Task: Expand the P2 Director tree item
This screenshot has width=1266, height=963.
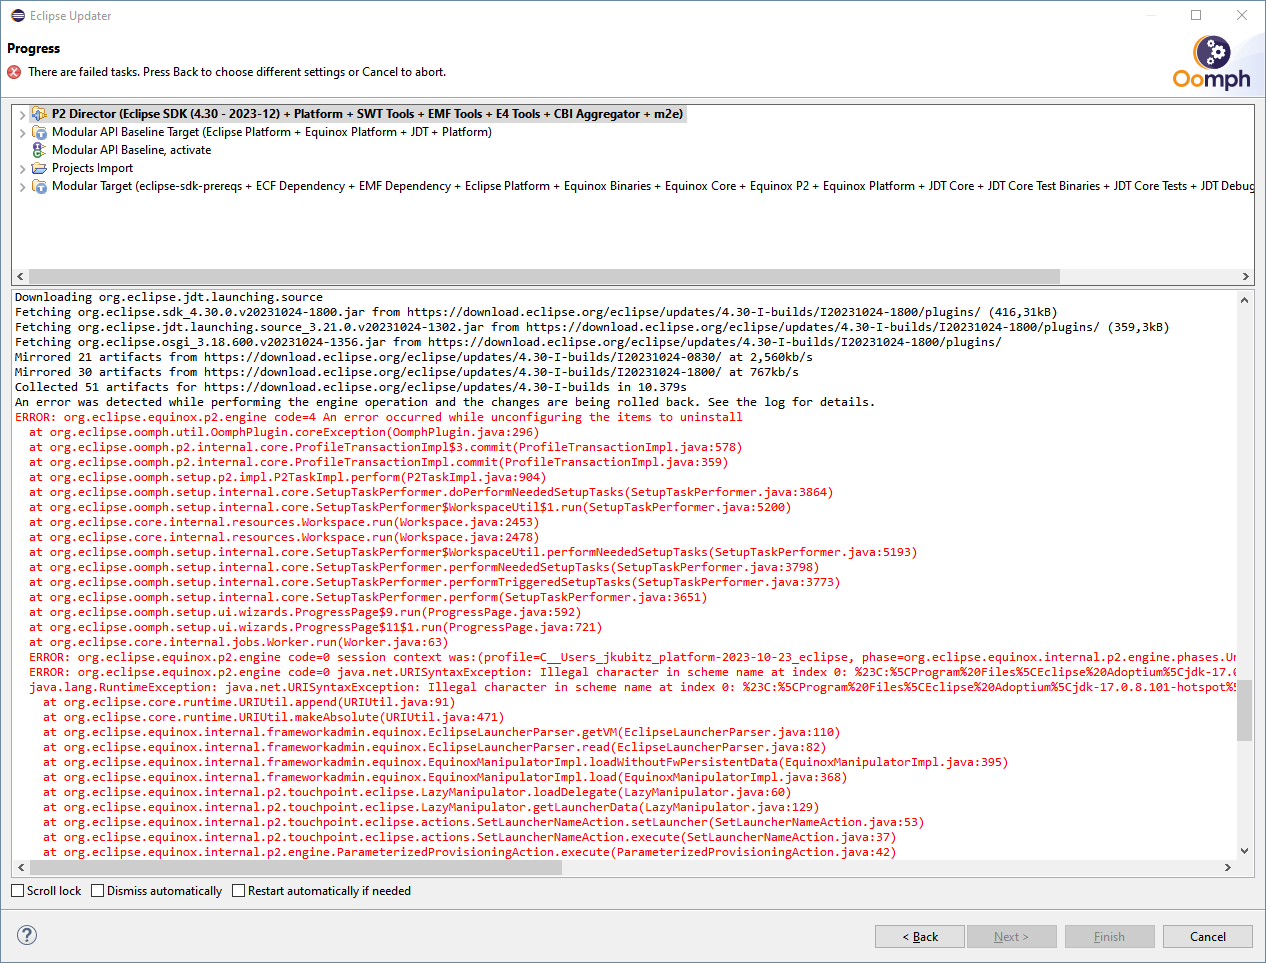Action: click(21, 113)
